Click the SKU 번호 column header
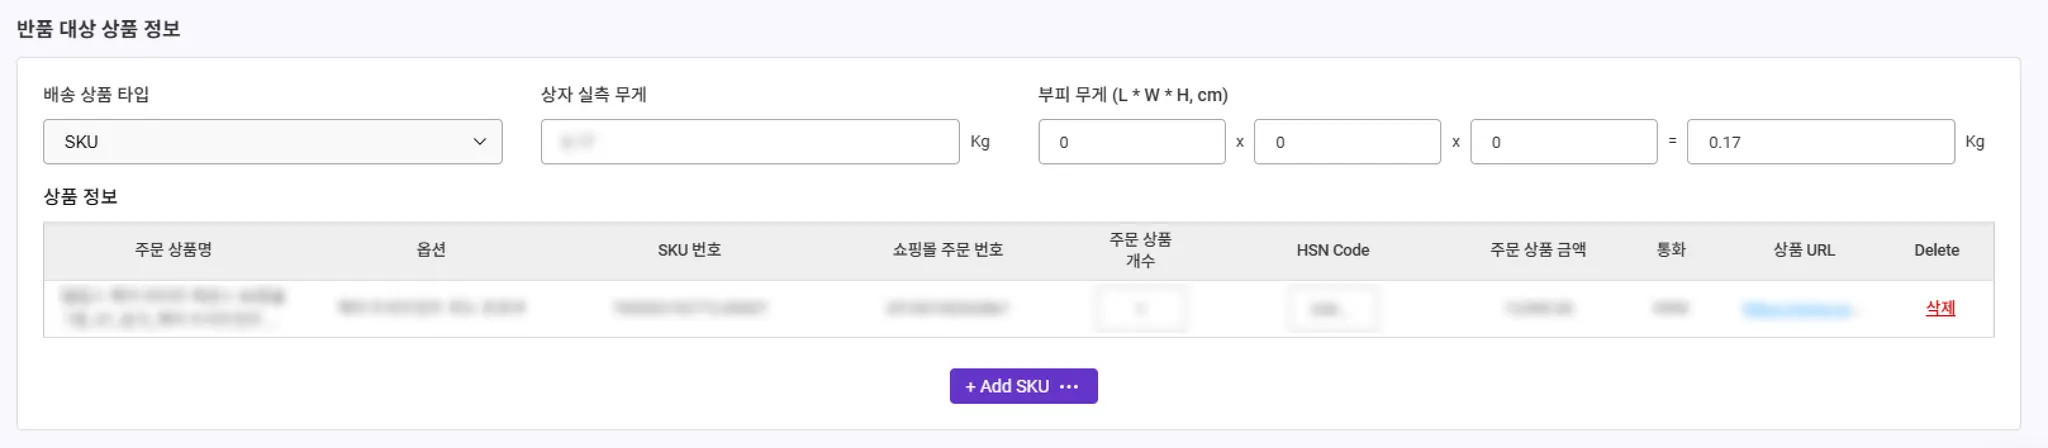Screen dimensions: 2048x448 689,250
